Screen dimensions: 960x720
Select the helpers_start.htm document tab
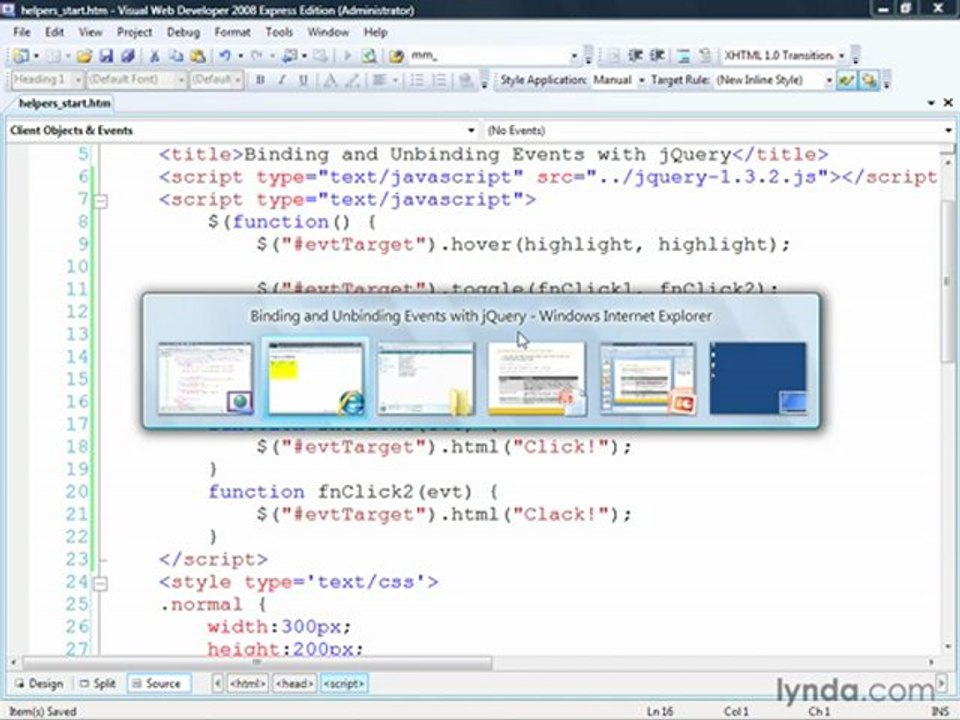64,103
